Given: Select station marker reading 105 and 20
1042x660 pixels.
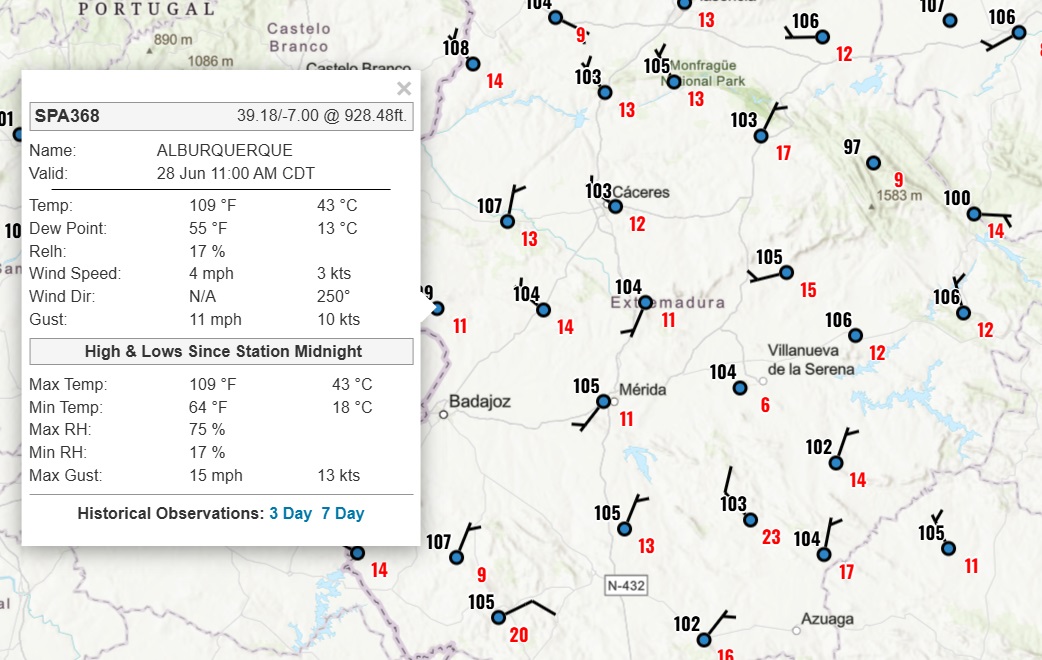Looking at the screenshot, I should coord(498,617).
